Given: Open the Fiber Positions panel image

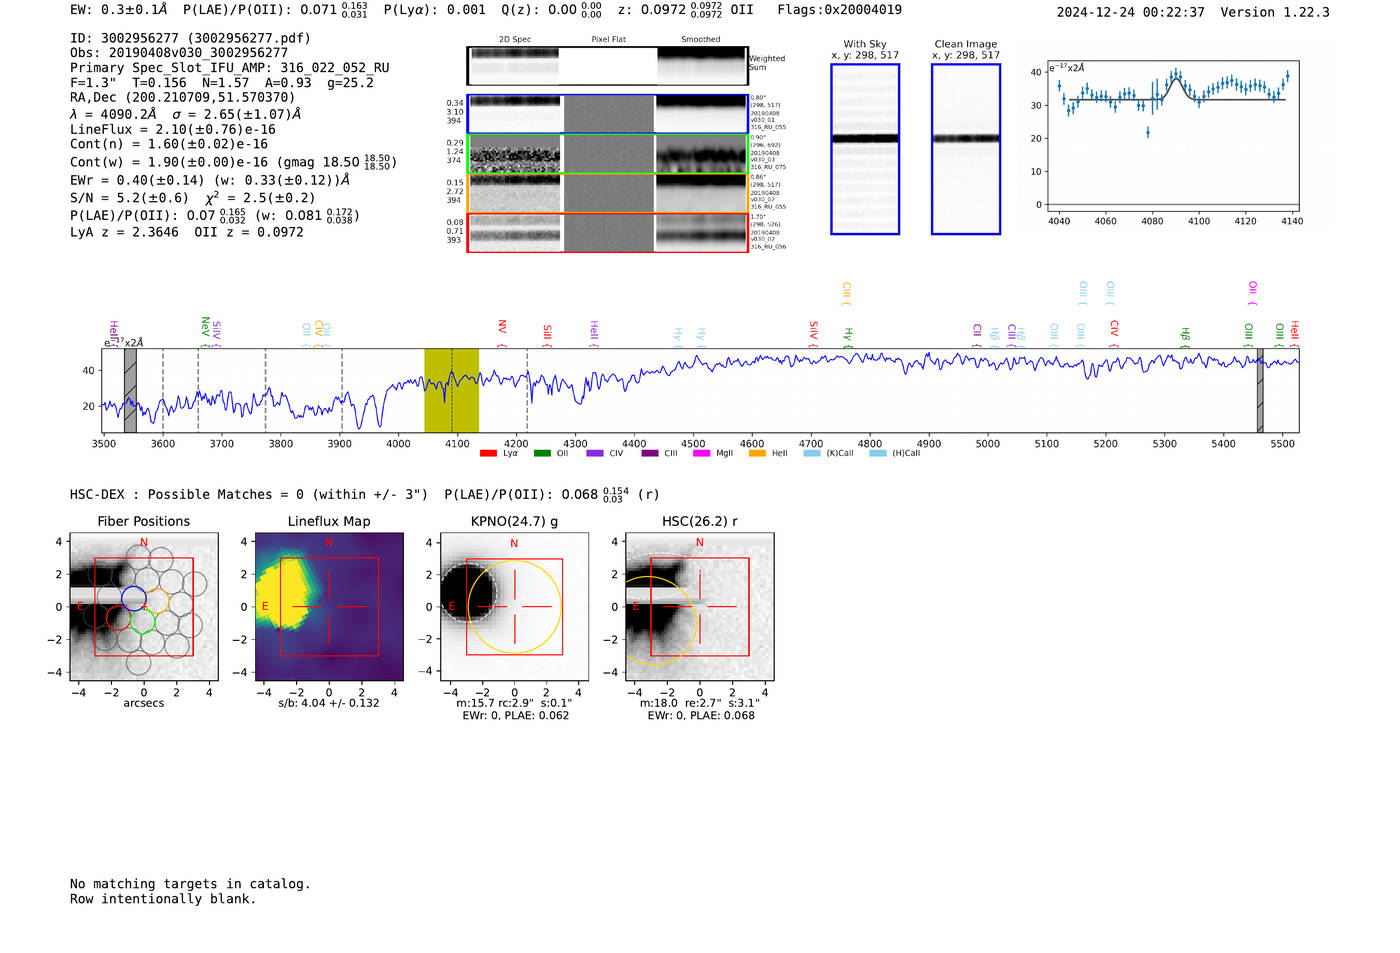Looking at the screenshot, I should (x=144, y=606).
